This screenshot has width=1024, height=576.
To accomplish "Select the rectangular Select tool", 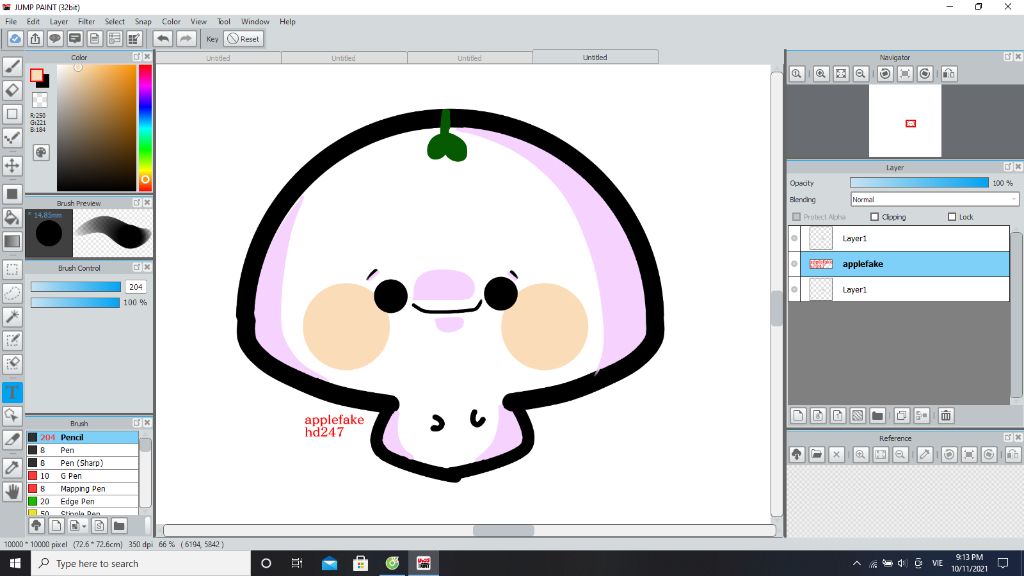I will click(x=12, y=269).
